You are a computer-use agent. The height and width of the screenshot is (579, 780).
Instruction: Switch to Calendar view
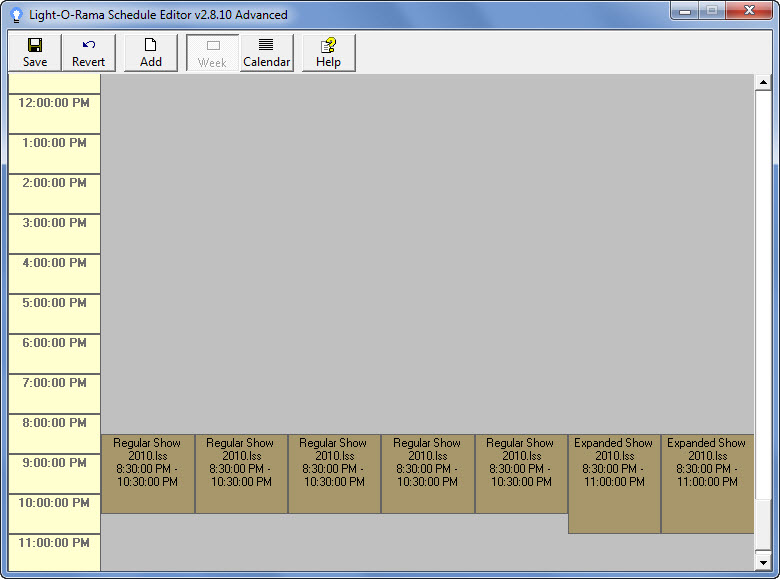(267, 53)
